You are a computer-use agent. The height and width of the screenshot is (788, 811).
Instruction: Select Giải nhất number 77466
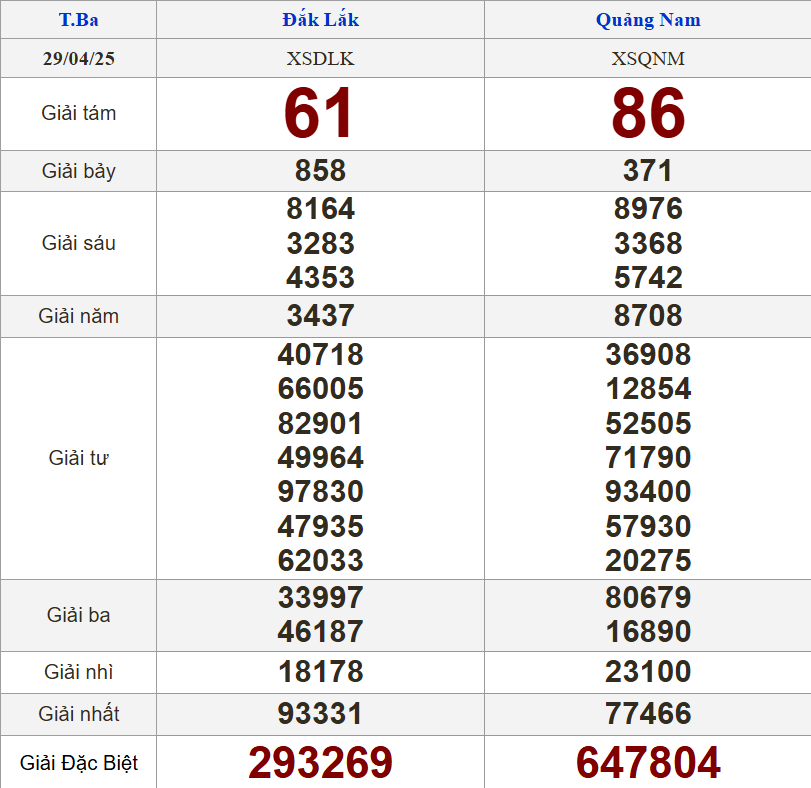pyautogui.click(x=648, y=714)
